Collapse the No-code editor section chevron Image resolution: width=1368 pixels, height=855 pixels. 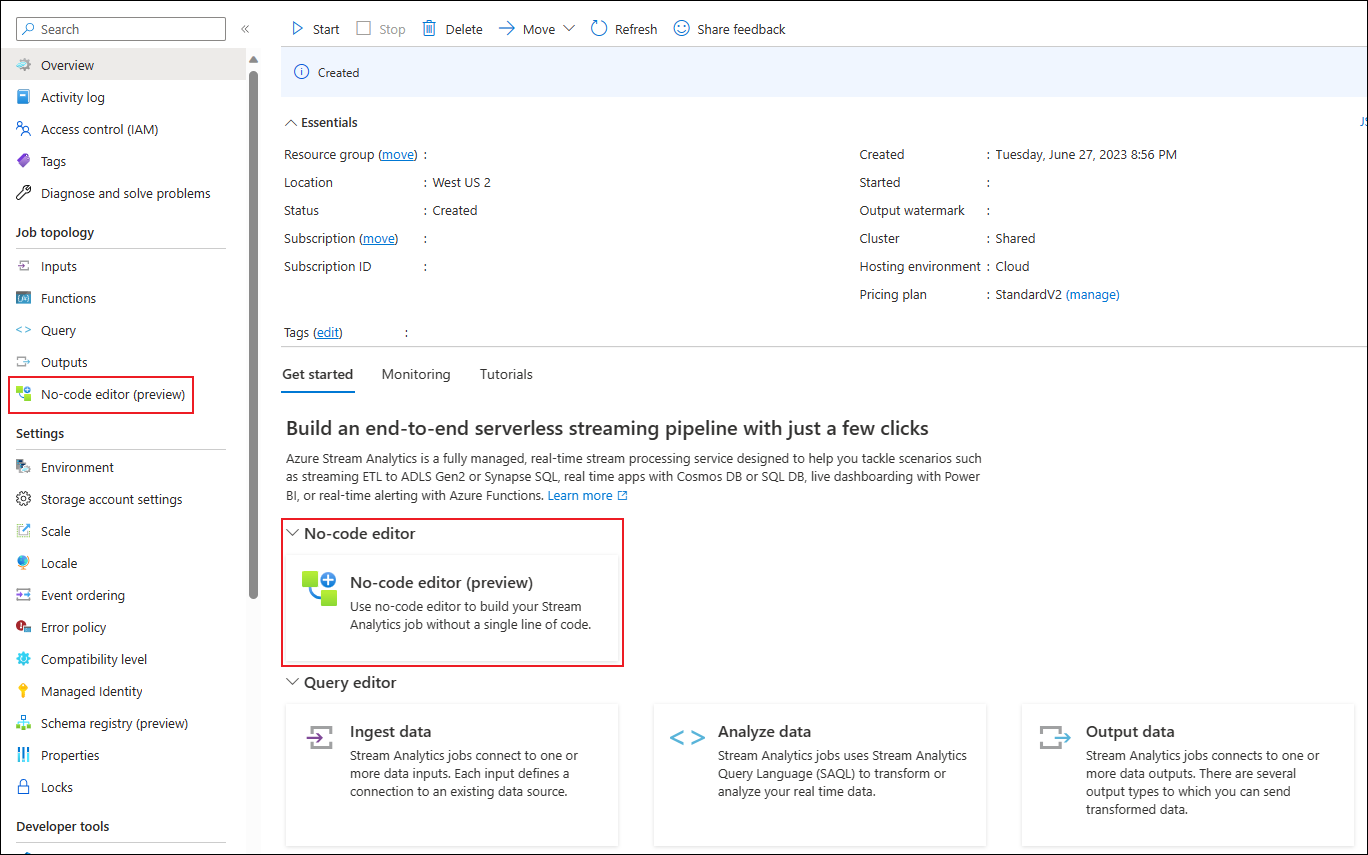[x=293, y=533]
